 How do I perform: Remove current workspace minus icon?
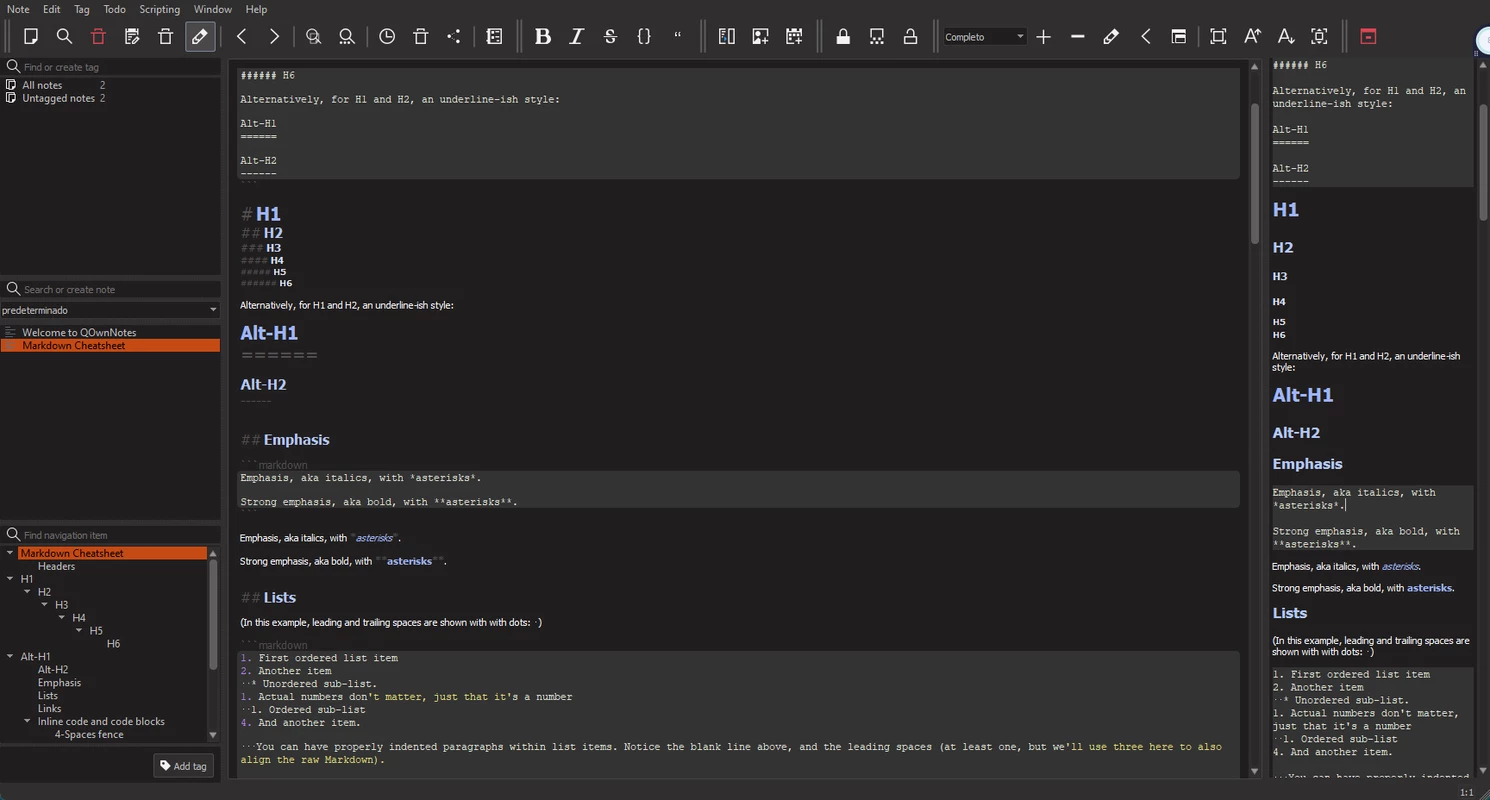coord(1078,37)
